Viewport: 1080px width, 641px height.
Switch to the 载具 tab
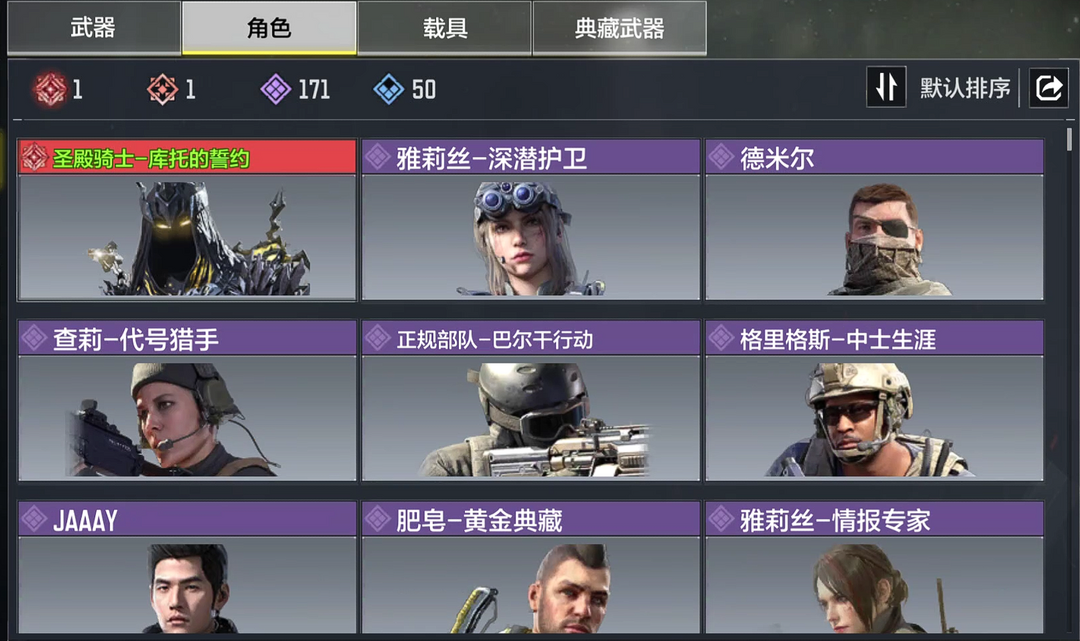pos(445,28)
